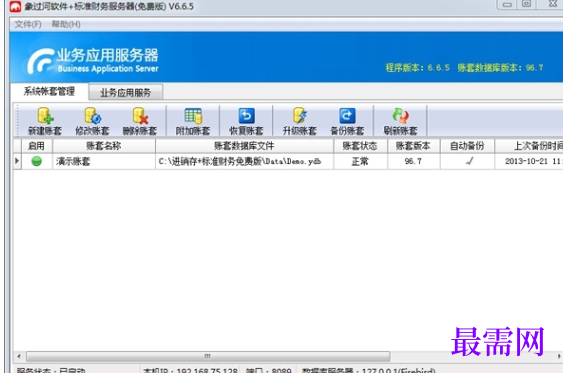Click the app logo icon in title bar
Viewport: 563px width, 373px height.
click(15, 6)
